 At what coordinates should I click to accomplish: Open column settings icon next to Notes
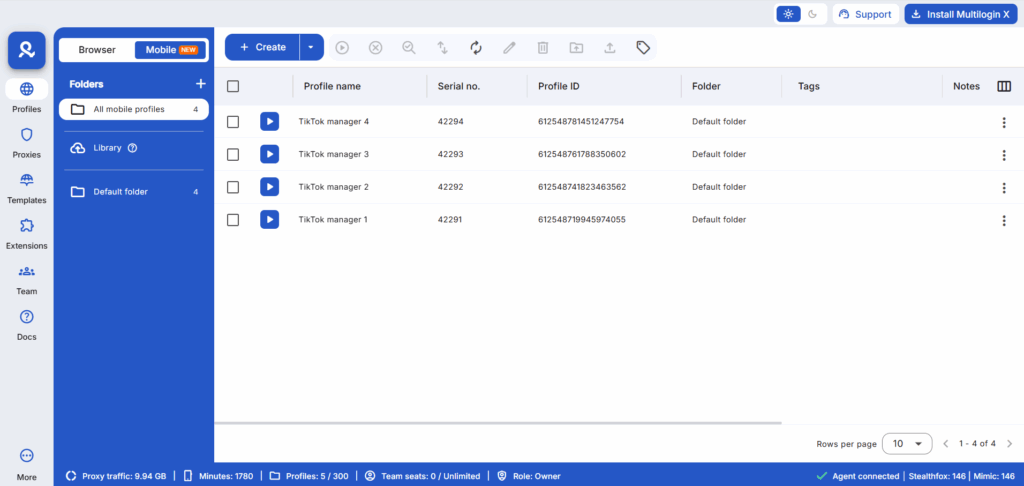(x=1004, y=87)
